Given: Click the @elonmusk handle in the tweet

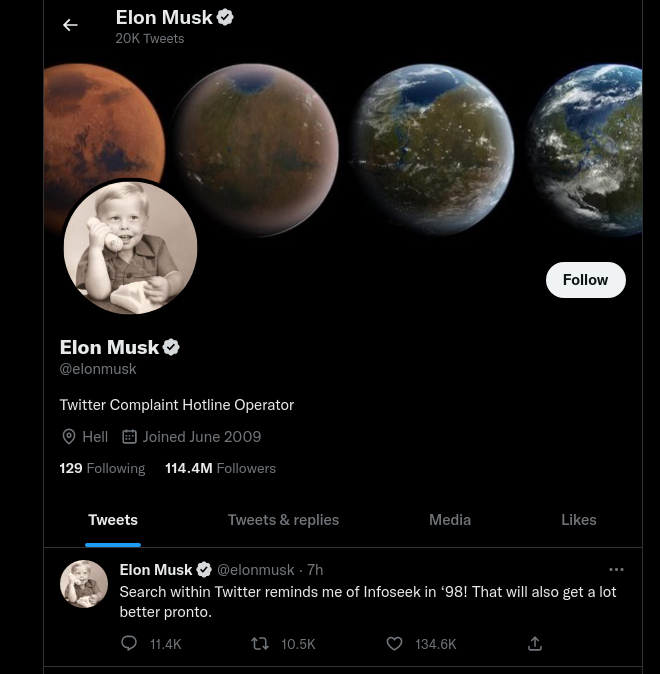Looking at the screenshot, I should click(255, 570).
